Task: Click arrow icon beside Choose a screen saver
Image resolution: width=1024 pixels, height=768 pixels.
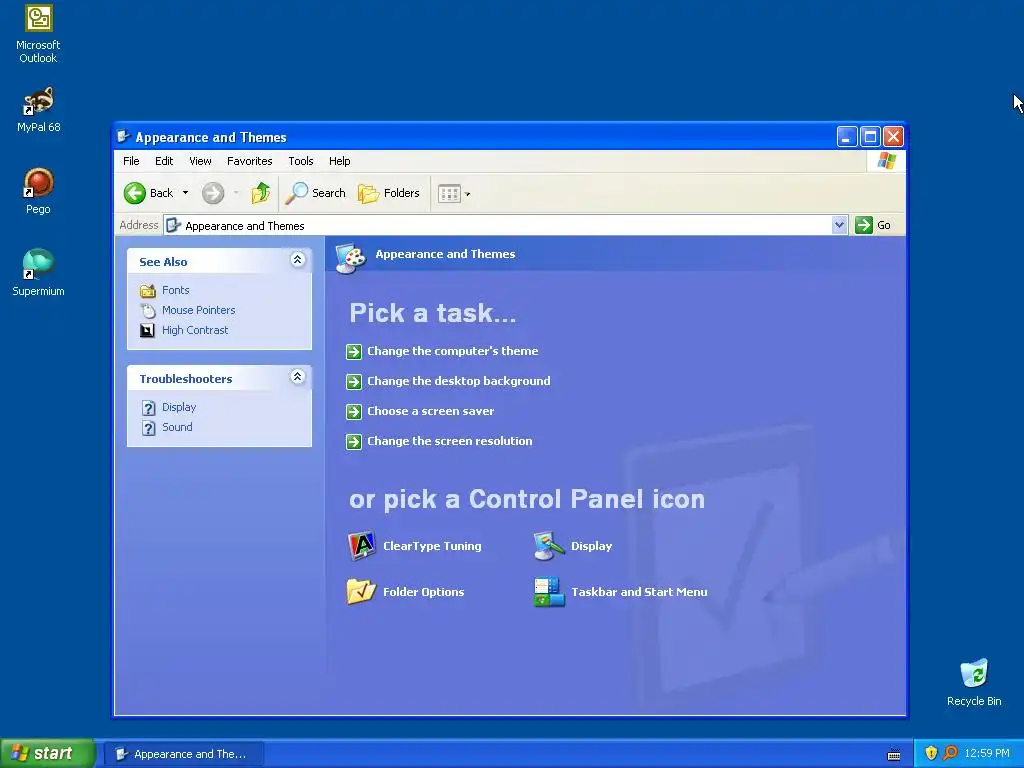Action: click(354, 411)
